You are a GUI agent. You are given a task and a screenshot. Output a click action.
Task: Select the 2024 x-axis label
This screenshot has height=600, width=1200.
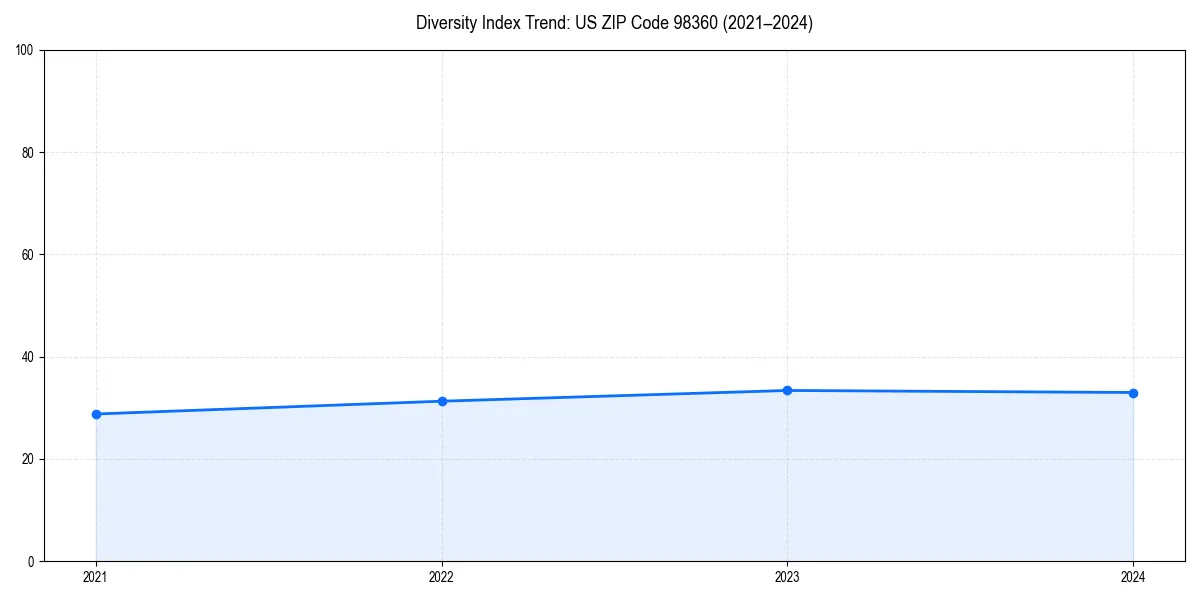(x=1133, y=576)
